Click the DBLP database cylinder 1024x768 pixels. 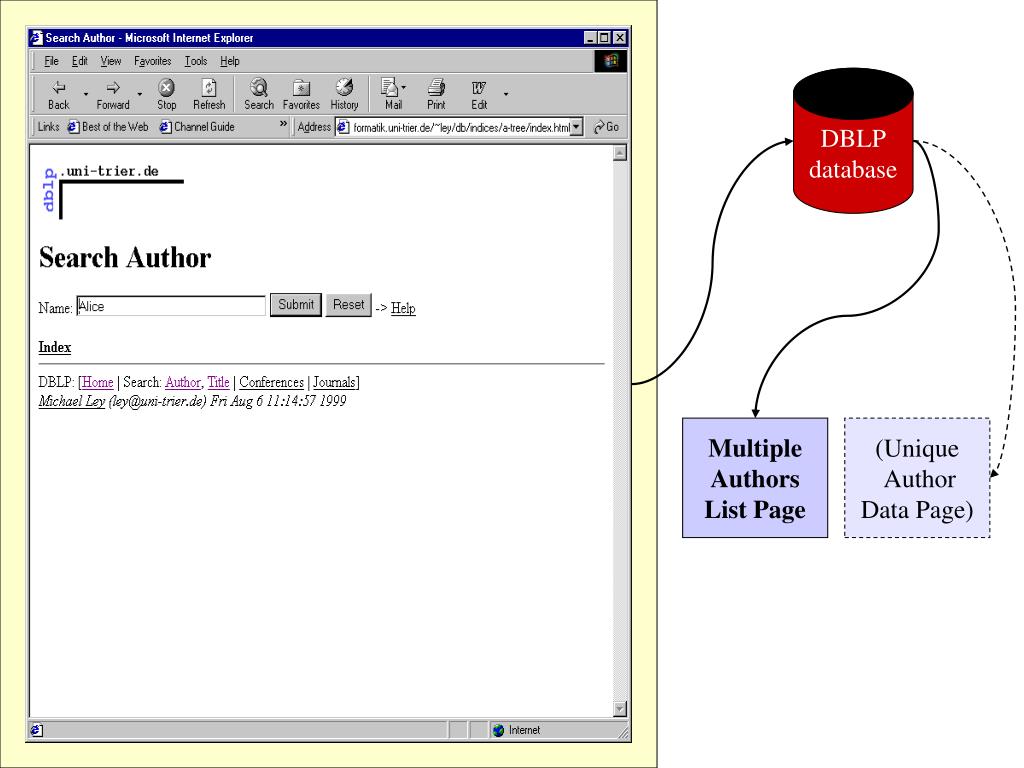tap(853, 140)
